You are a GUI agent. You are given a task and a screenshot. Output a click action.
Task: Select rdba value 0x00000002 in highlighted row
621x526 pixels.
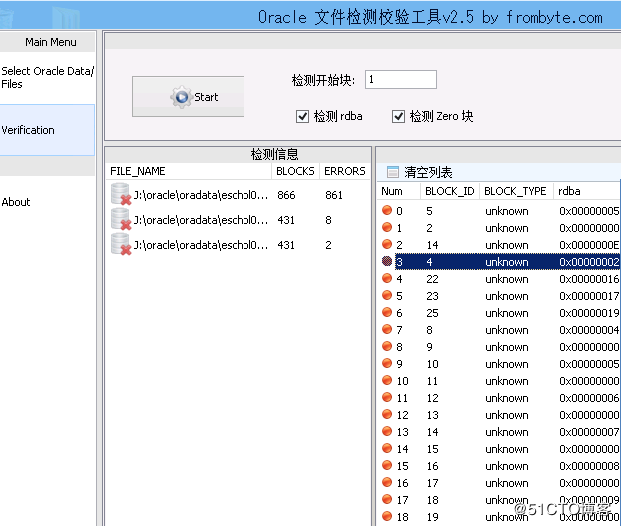tap(589, 262)
